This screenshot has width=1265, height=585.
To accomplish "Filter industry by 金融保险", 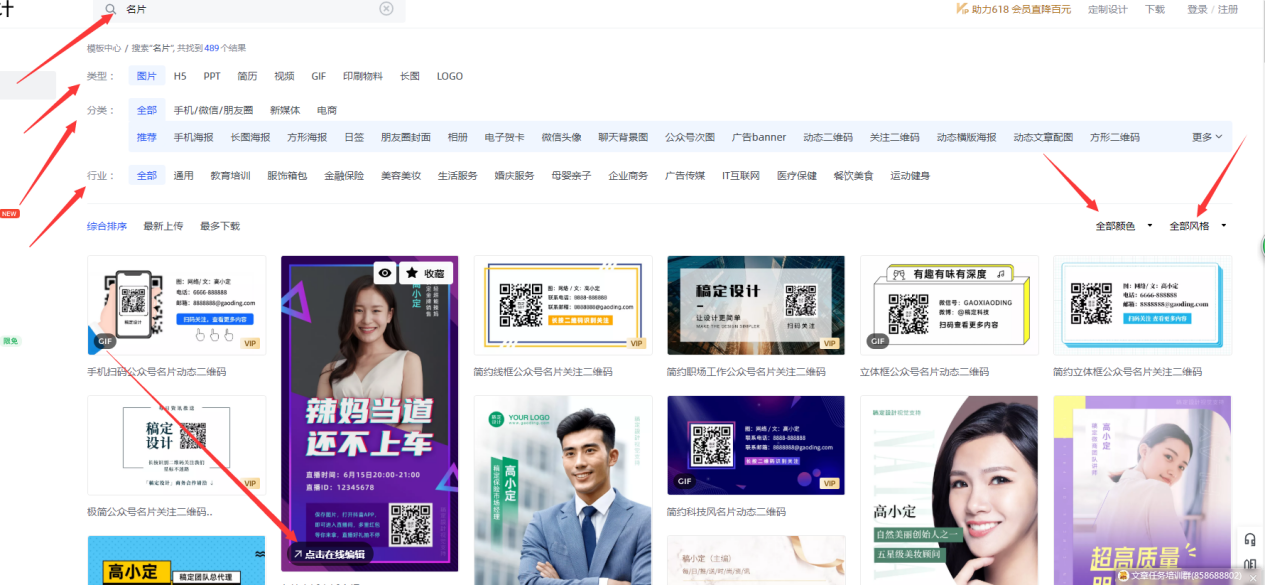I will pyautogui.click(x=344, y=176).
